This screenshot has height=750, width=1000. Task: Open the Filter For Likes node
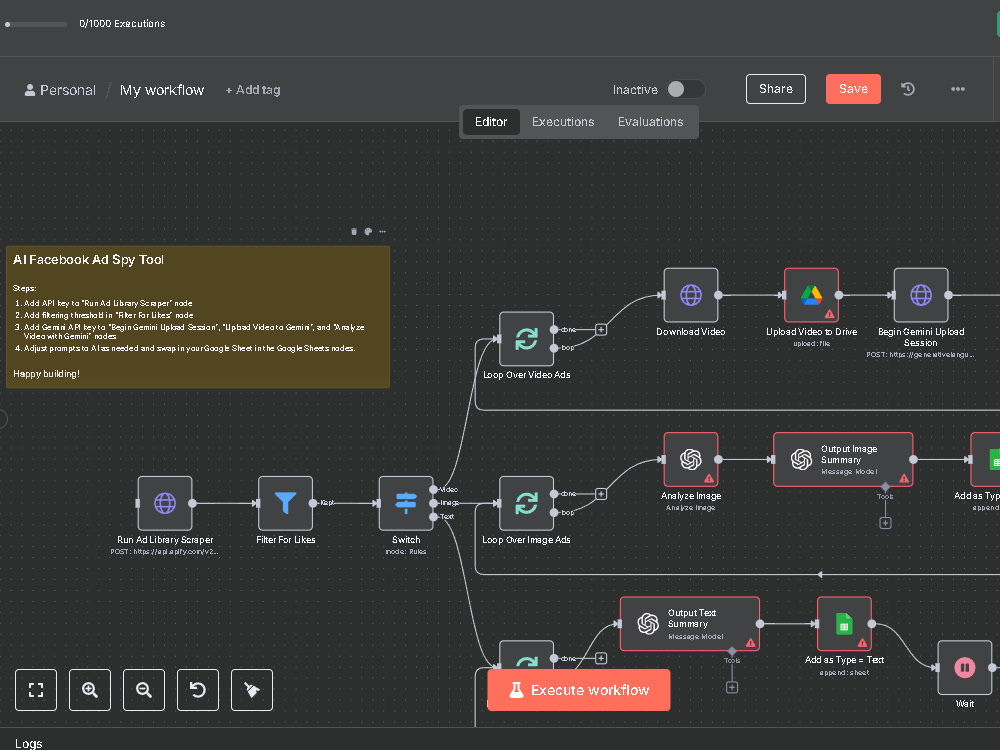[285, 503]
